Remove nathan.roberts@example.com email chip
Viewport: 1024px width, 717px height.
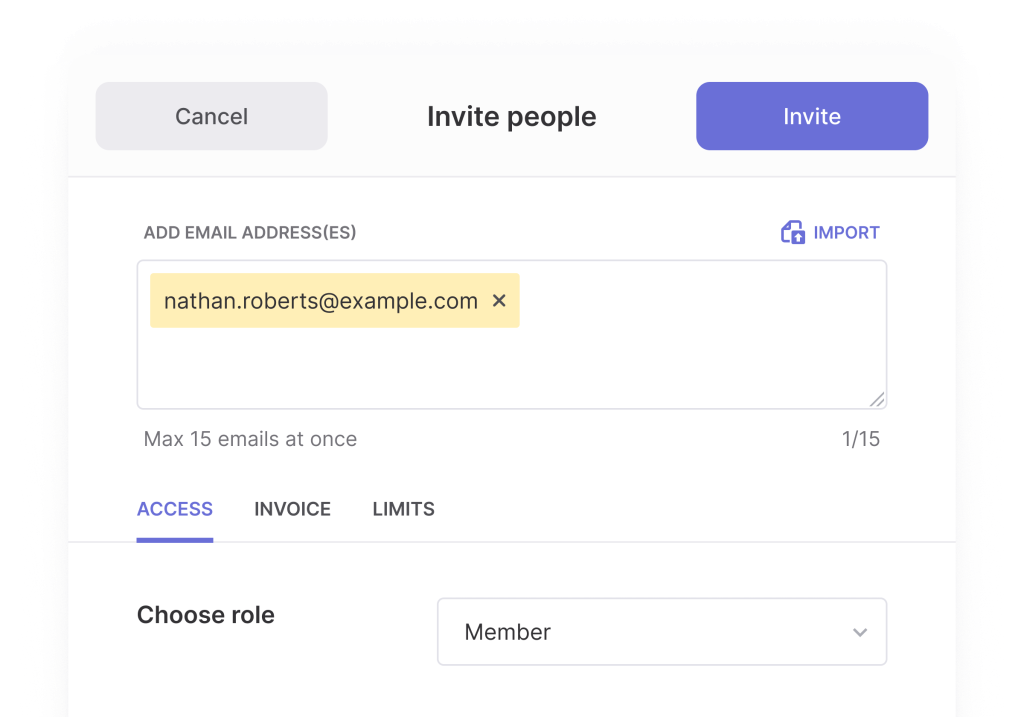point(499,300)
